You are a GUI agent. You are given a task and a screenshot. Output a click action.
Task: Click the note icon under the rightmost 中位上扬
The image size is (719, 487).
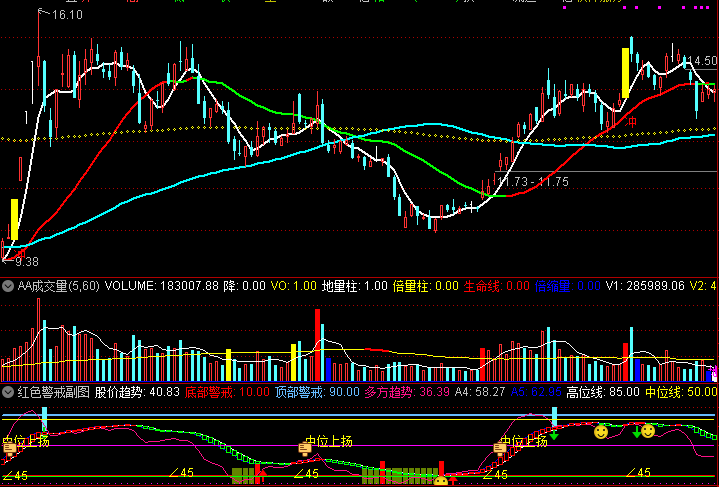pyautogui.click(x=500, y=448)
